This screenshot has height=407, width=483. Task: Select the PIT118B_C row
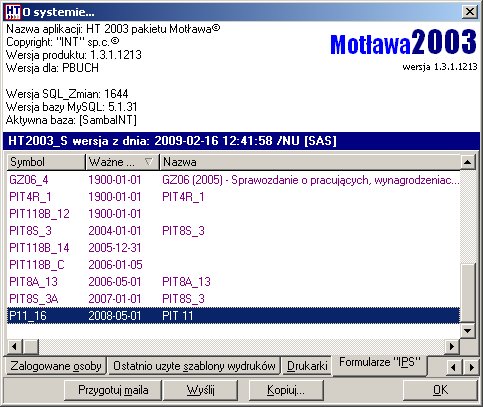pos(233,265)
